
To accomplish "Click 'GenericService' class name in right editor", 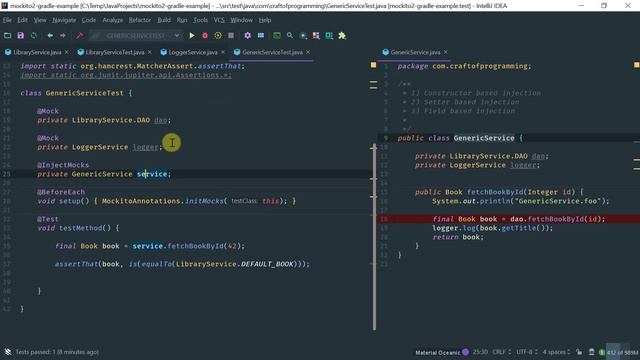I will click(484, 138).
